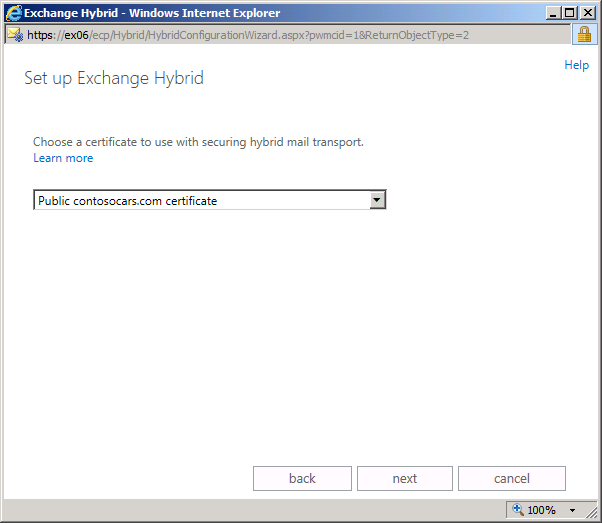Click the security lock icon
The width and height of the screenshot is (602, 523).
(584, 35)
